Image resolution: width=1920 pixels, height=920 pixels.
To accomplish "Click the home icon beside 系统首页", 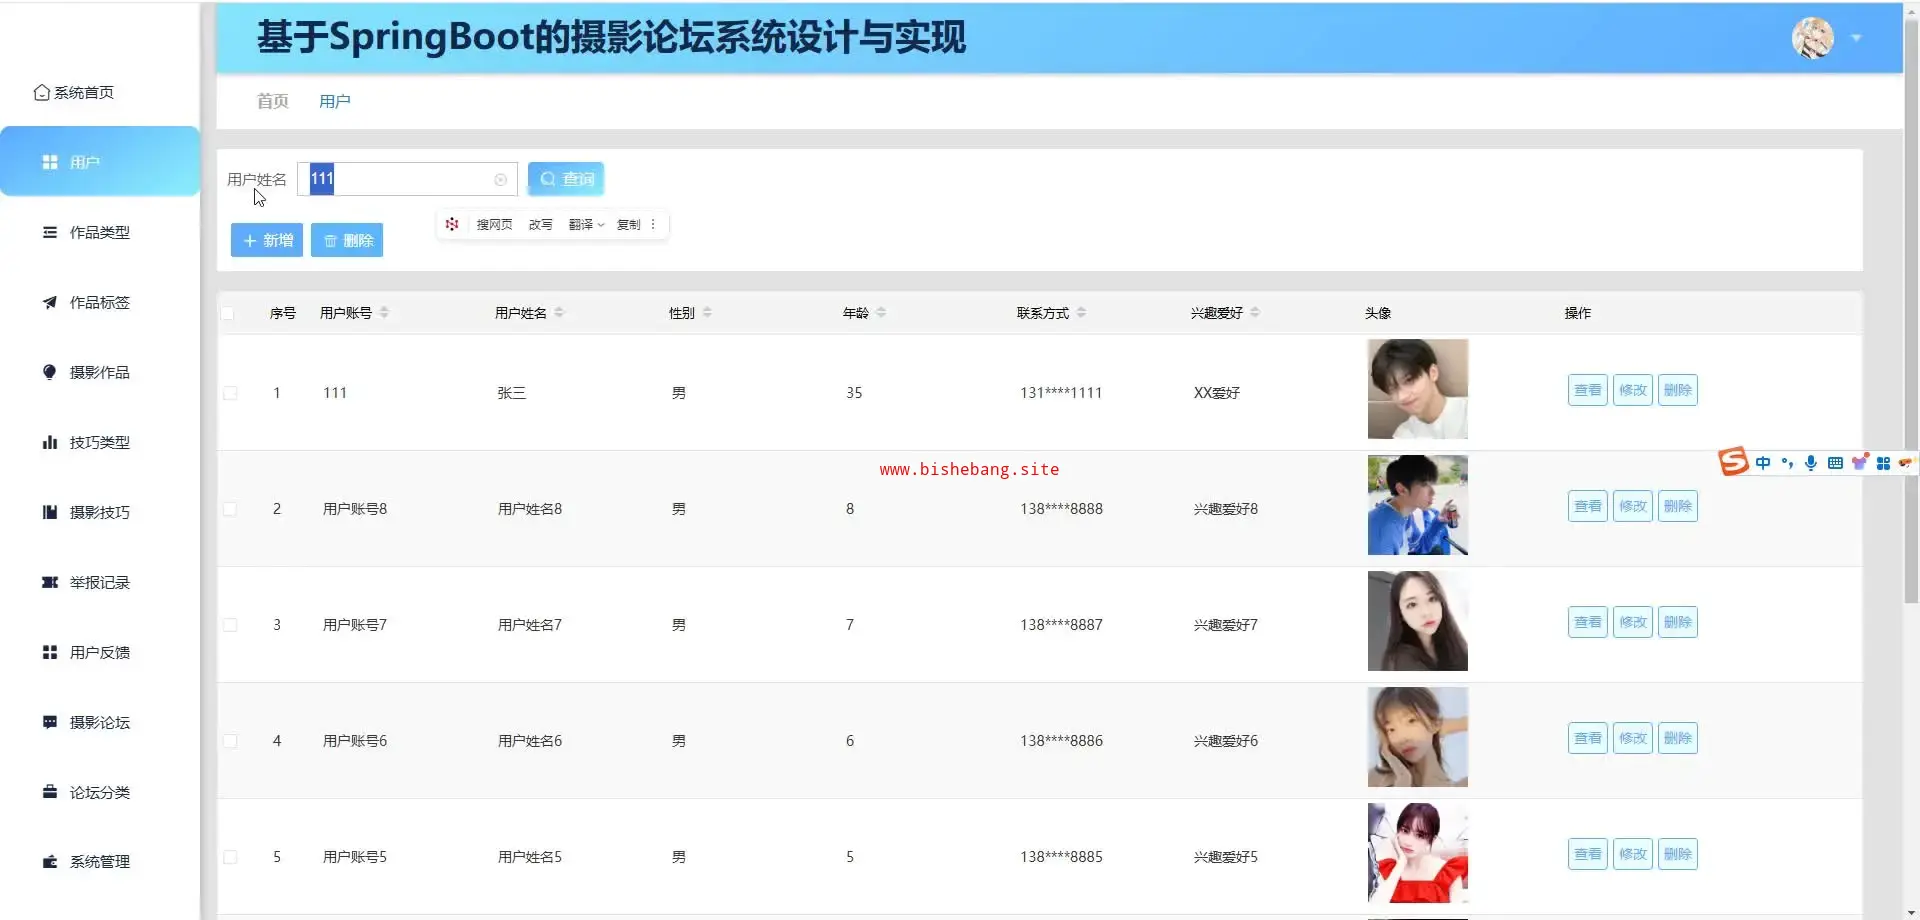I will [41, 93].
